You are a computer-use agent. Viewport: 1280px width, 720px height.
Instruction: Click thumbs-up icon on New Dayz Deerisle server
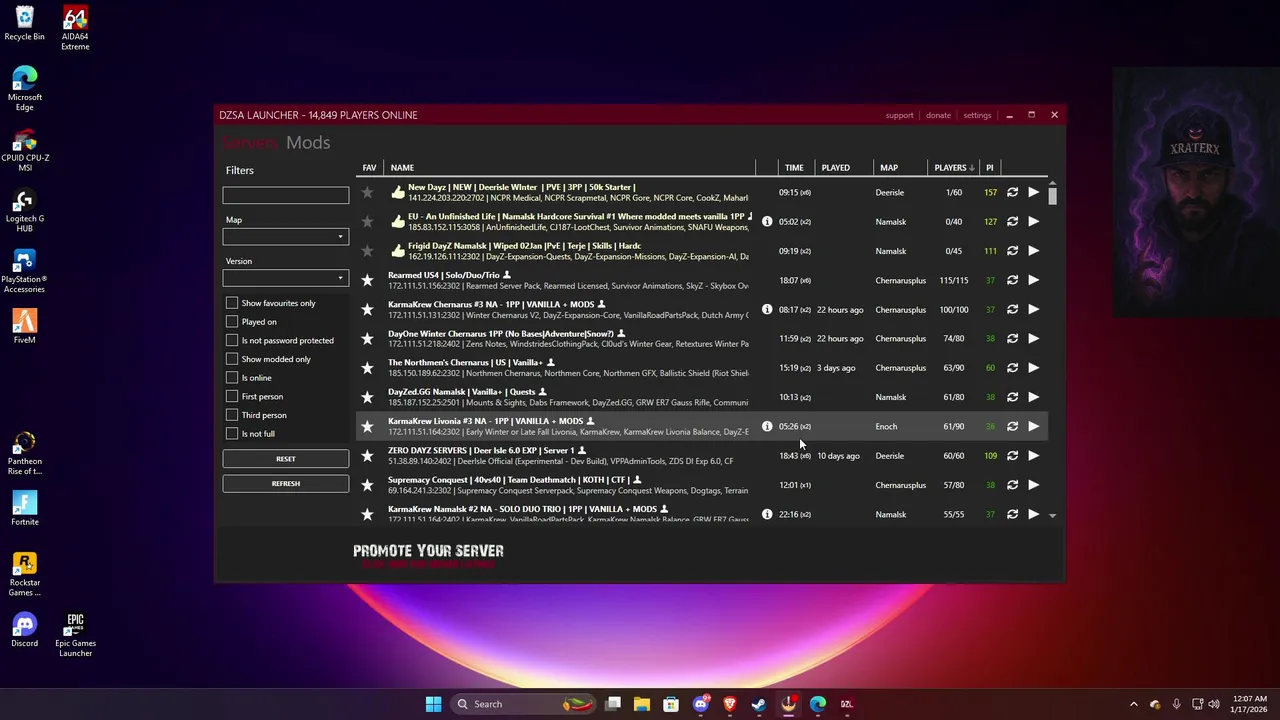[398, 192]
